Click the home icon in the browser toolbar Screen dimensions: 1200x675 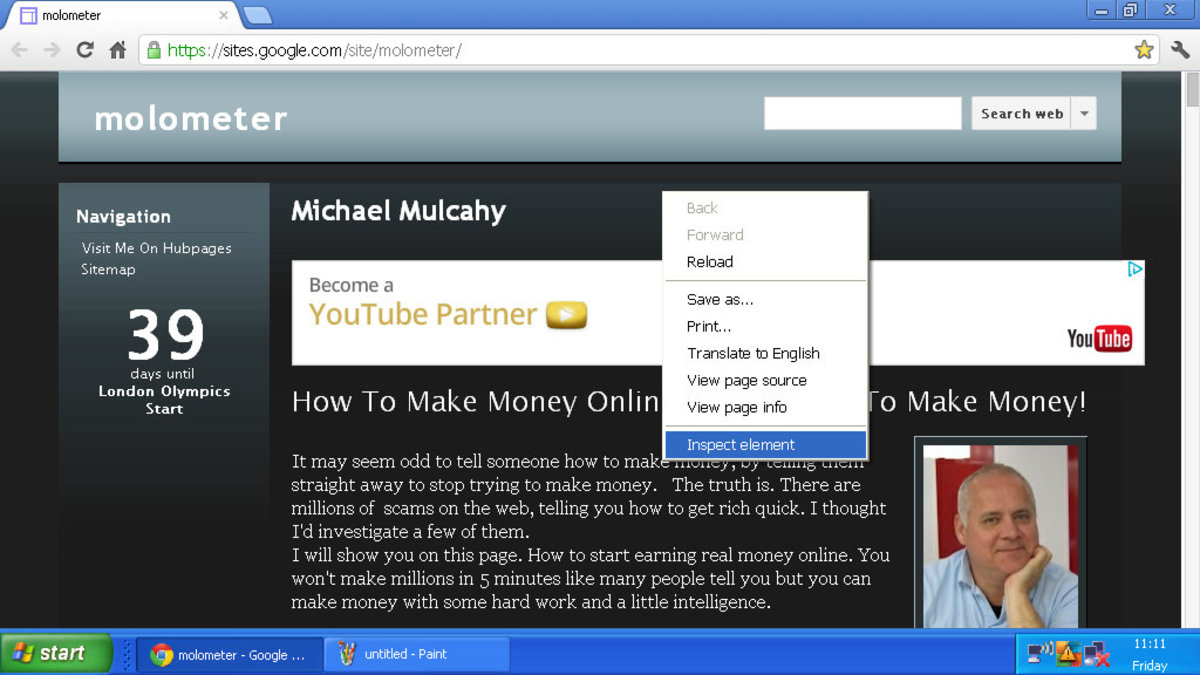coord(118,47)
